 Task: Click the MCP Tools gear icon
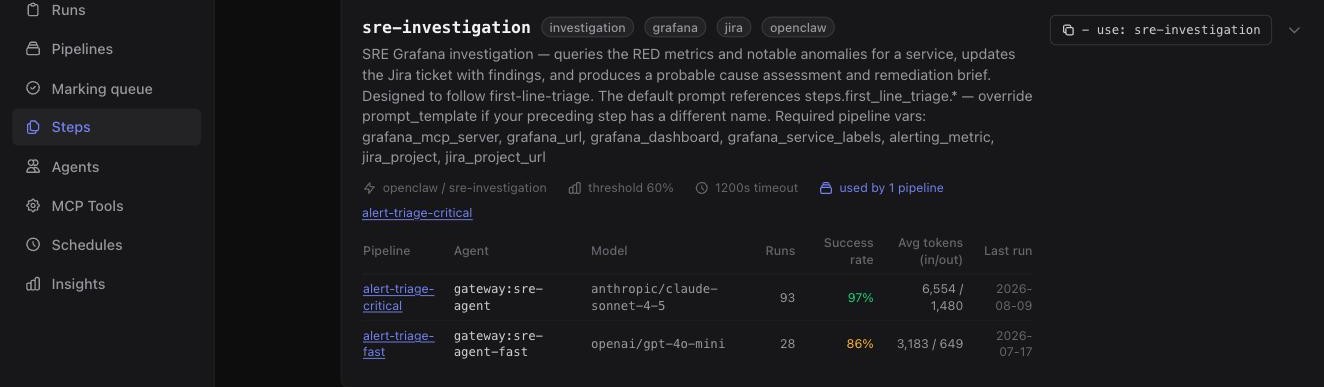(x=33, y=205)
